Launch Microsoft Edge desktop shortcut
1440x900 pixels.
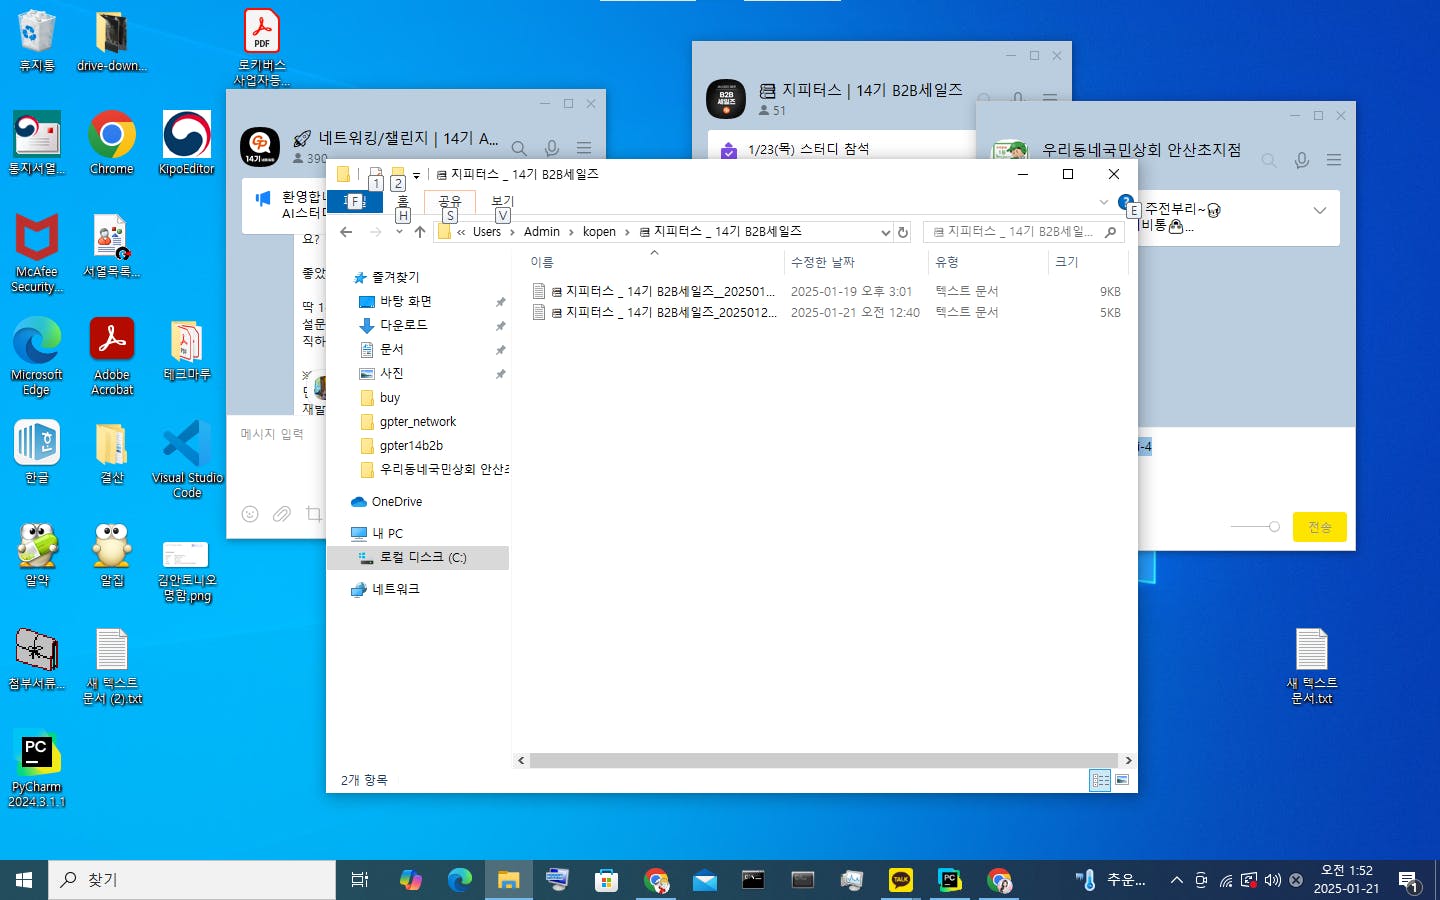(37, 357)
